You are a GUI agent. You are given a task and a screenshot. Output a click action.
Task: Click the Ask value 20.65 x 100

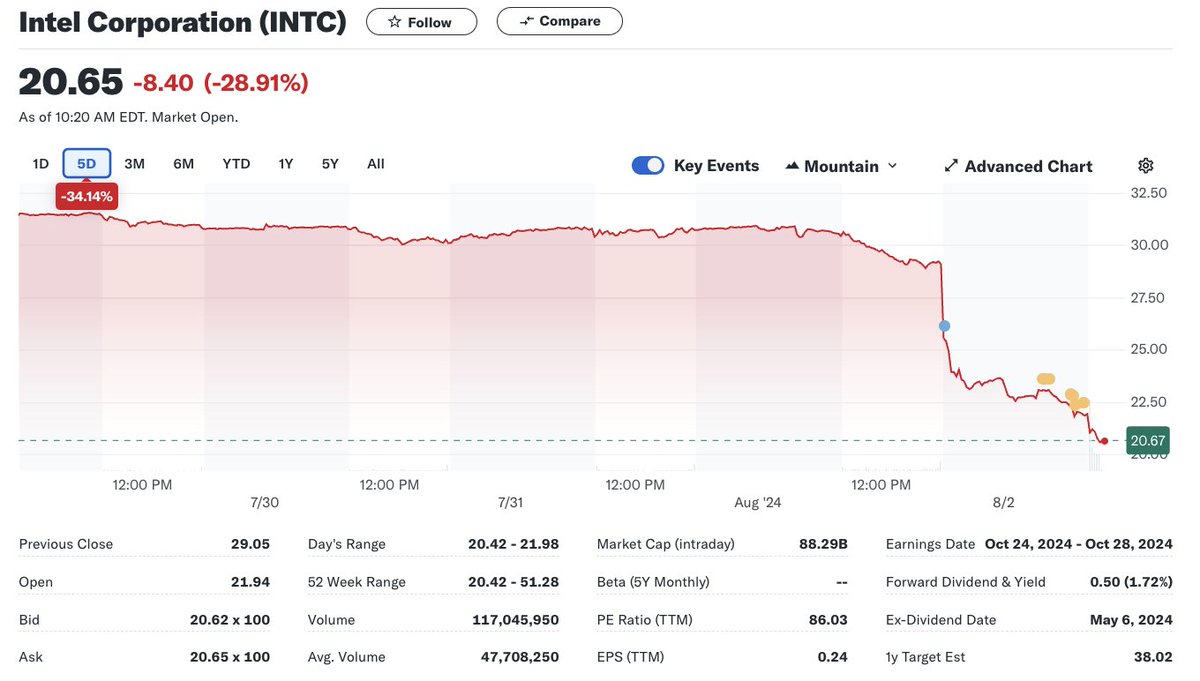click(230, 657)
